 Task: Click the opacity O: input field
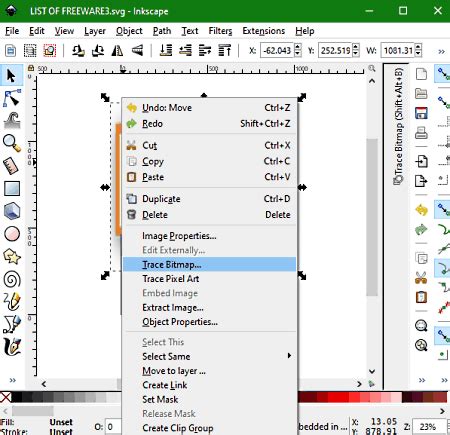(x=113, y=427)
